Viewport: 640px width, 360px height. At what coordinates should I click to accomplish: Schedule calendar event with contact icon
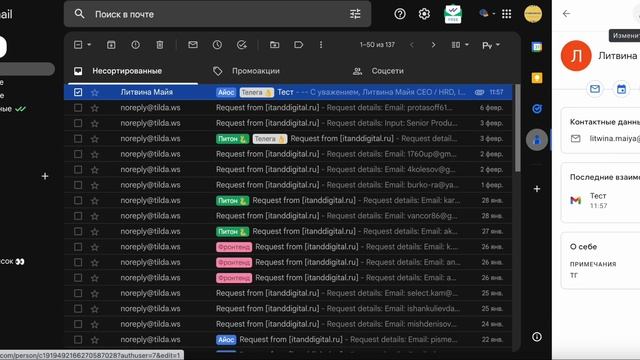621,89
